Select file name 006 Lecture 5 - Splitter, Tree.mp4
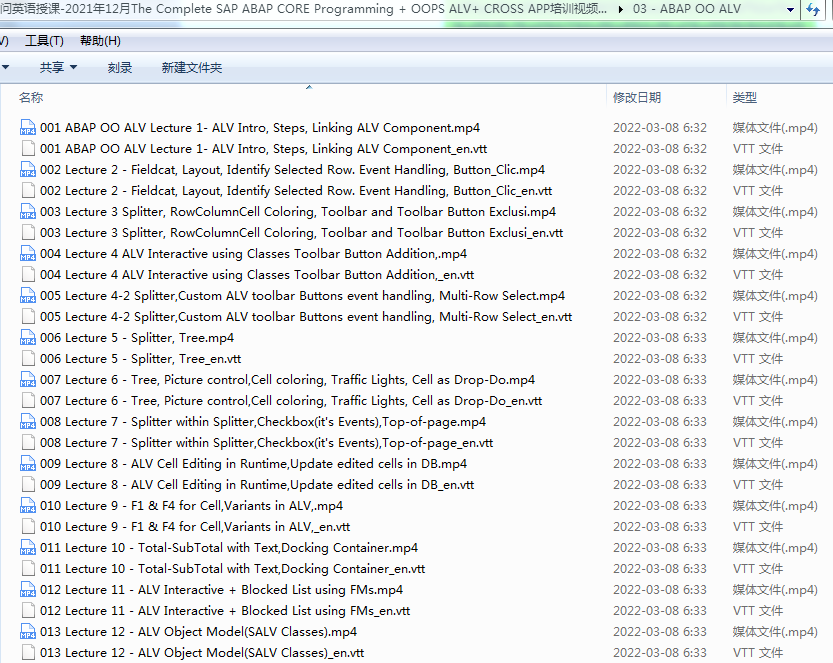Screen dimensions: 833x663 137,337
